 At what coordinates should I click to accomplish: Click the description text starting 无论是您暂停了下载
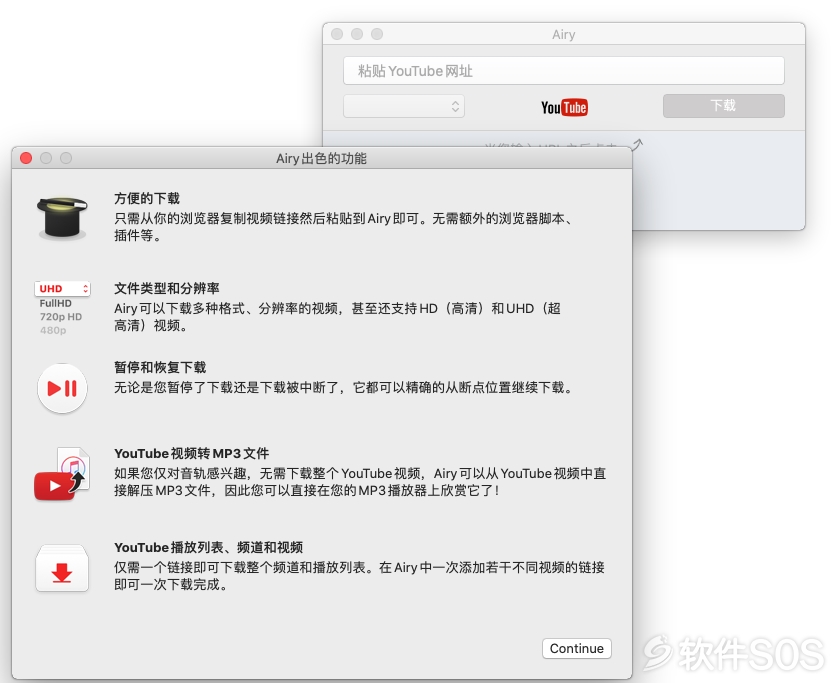(343, 387)
